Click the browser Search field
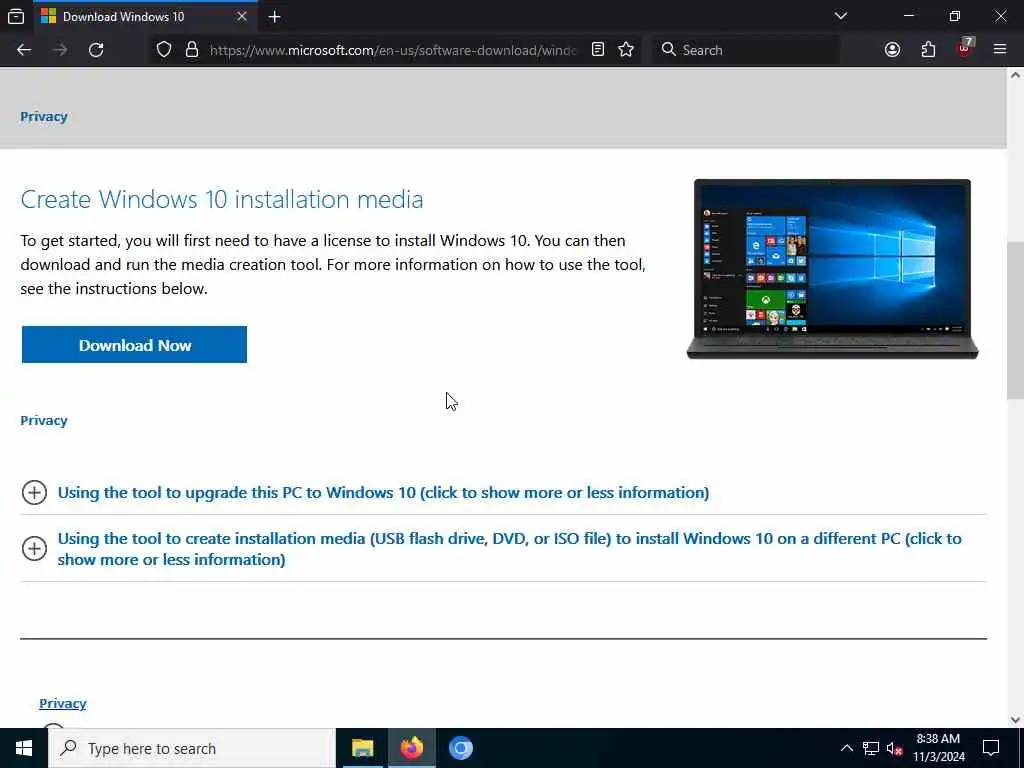 (x=746, y=50)
